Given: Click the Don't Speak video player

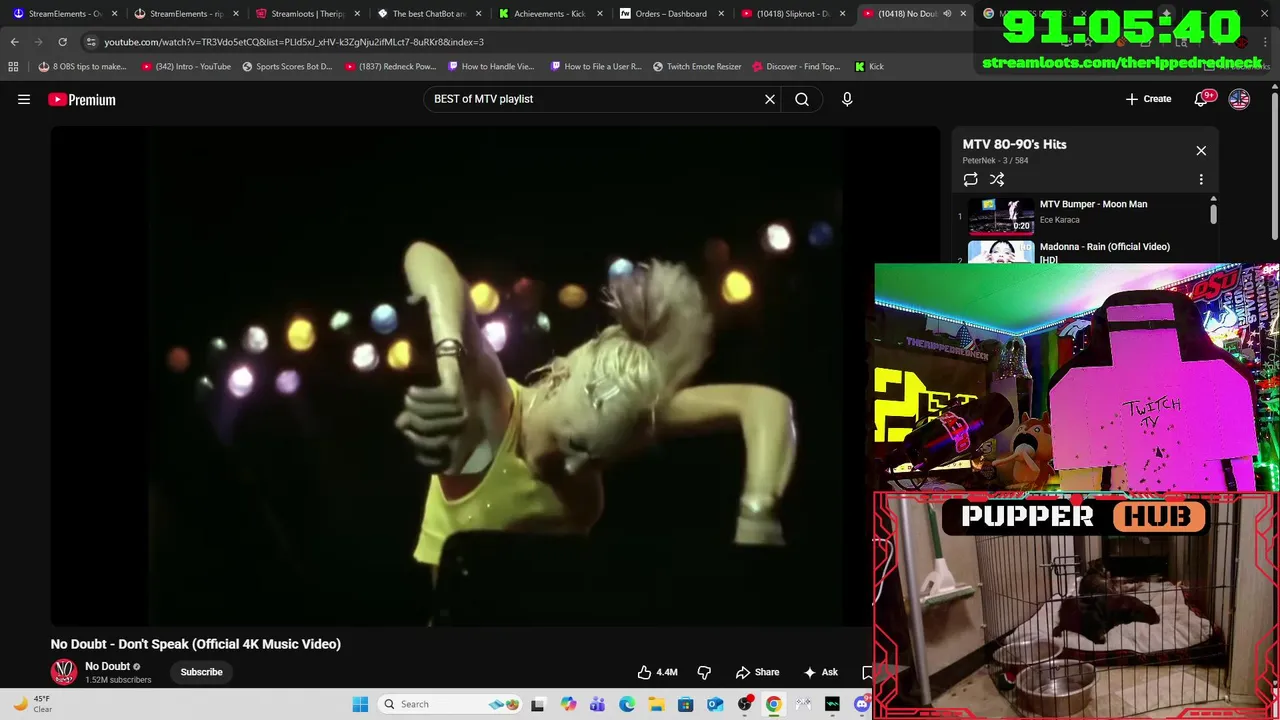Looking at the screenshot, I should pyautogui.click(x=495, y=376).
